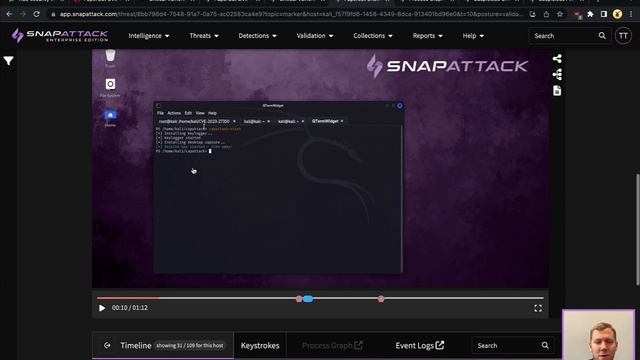This screenshot has height=360, width=640.
Task: Click the Home folder icon on the Kali desktop
Action: [x=110, y=118]
